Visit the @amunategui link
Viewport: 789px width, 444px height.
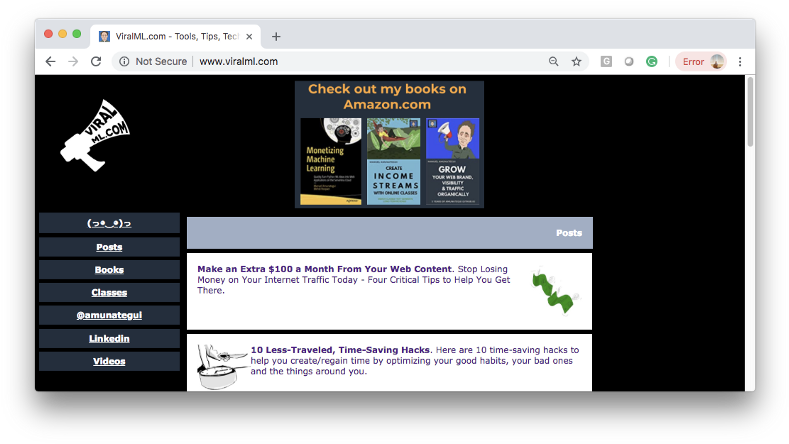point(109,315)
